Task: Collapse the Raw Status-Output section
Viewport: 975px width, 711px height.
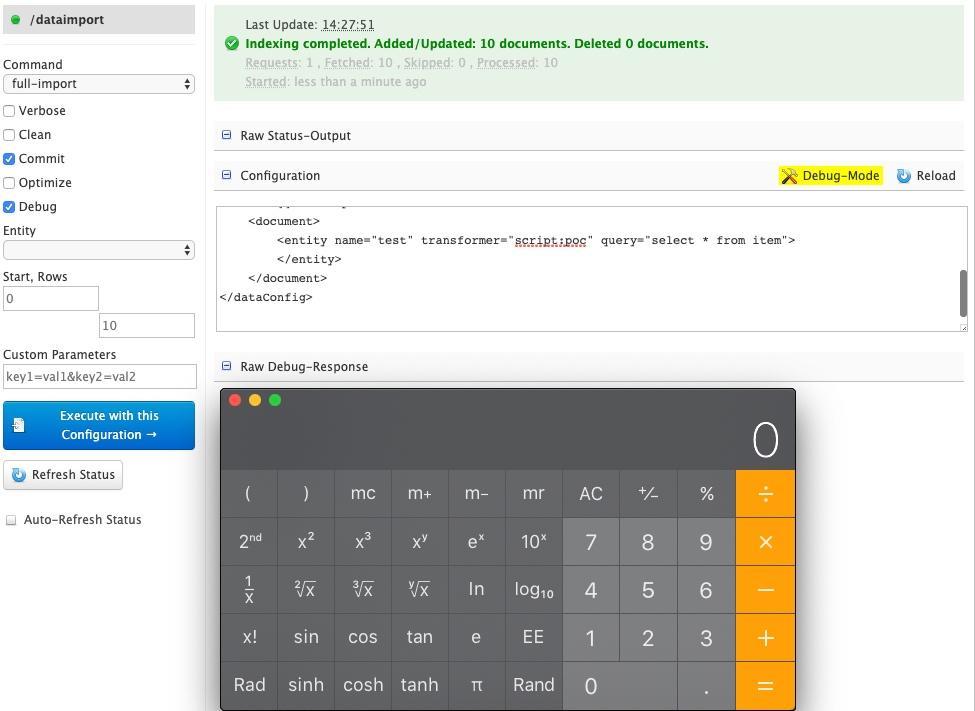Action: tap(227, 135)
